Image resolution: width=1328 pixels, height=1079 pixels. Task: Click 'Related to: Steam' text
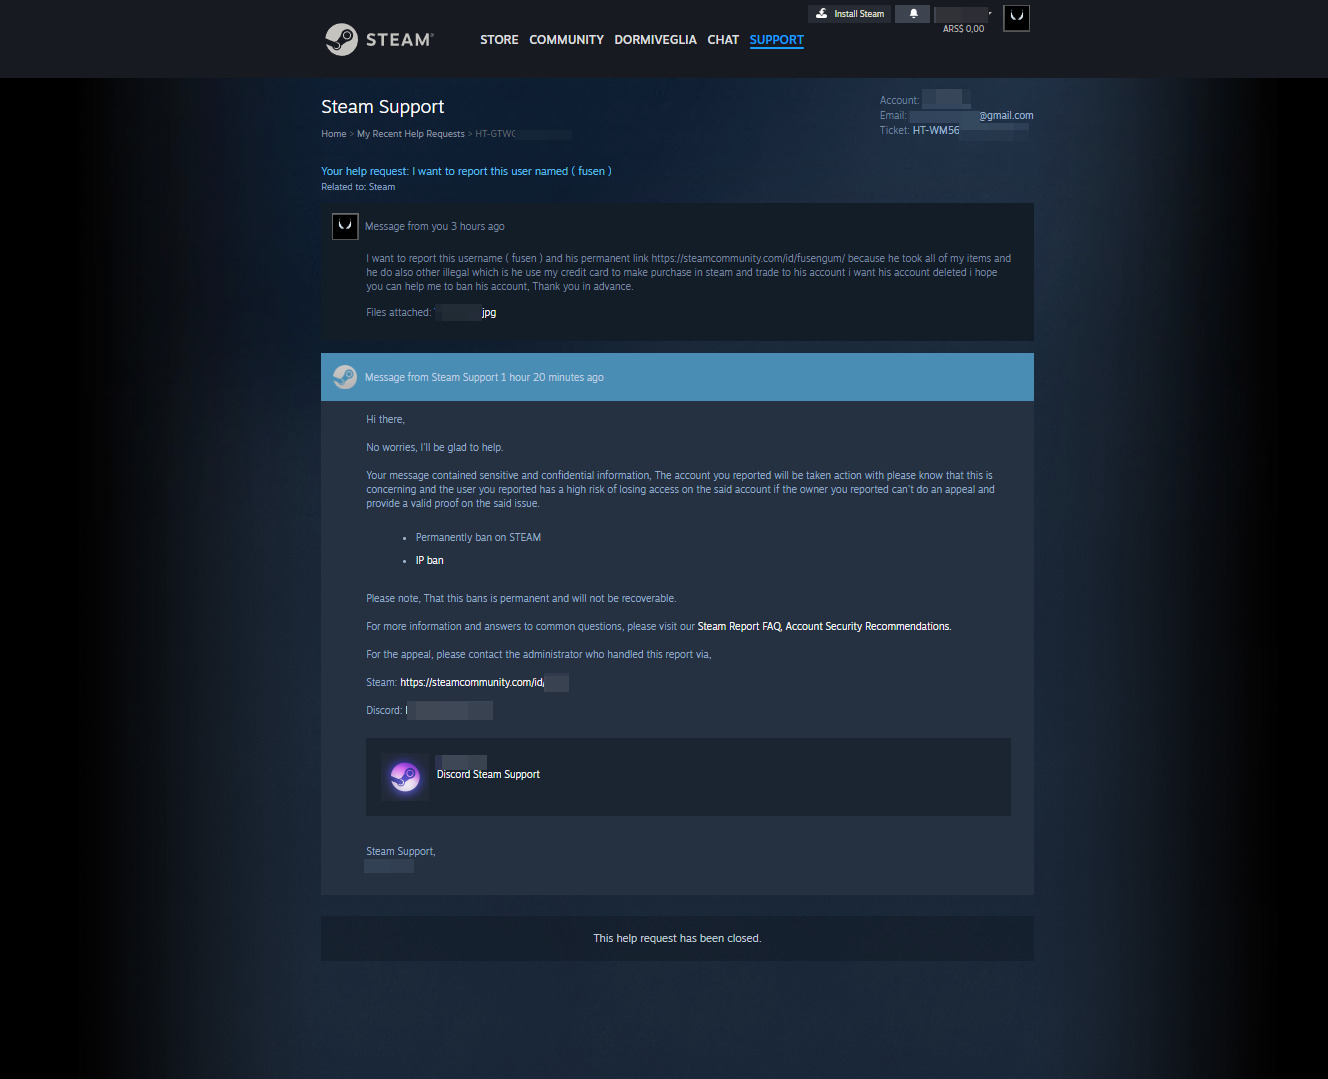pos(358,187)
